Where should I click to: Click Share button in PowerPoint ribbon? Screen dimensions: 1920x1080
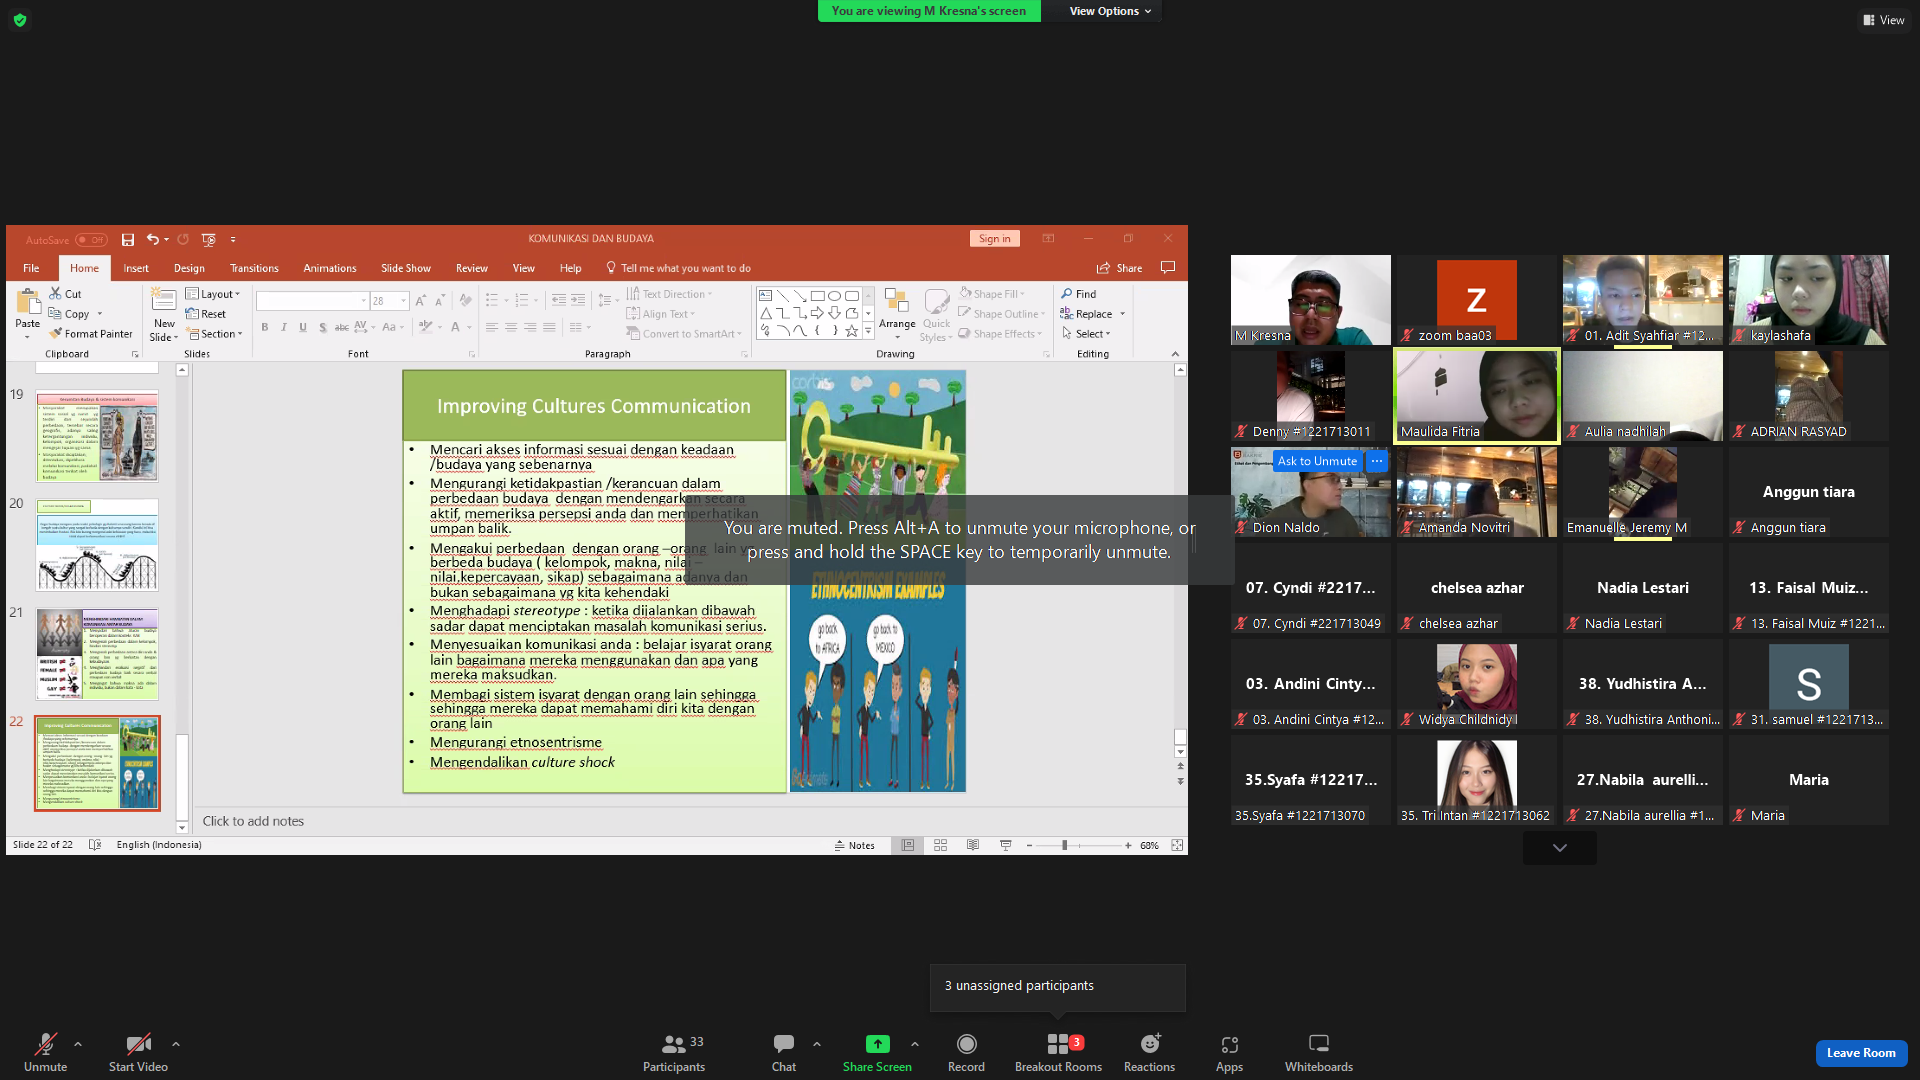point(1120,268)
